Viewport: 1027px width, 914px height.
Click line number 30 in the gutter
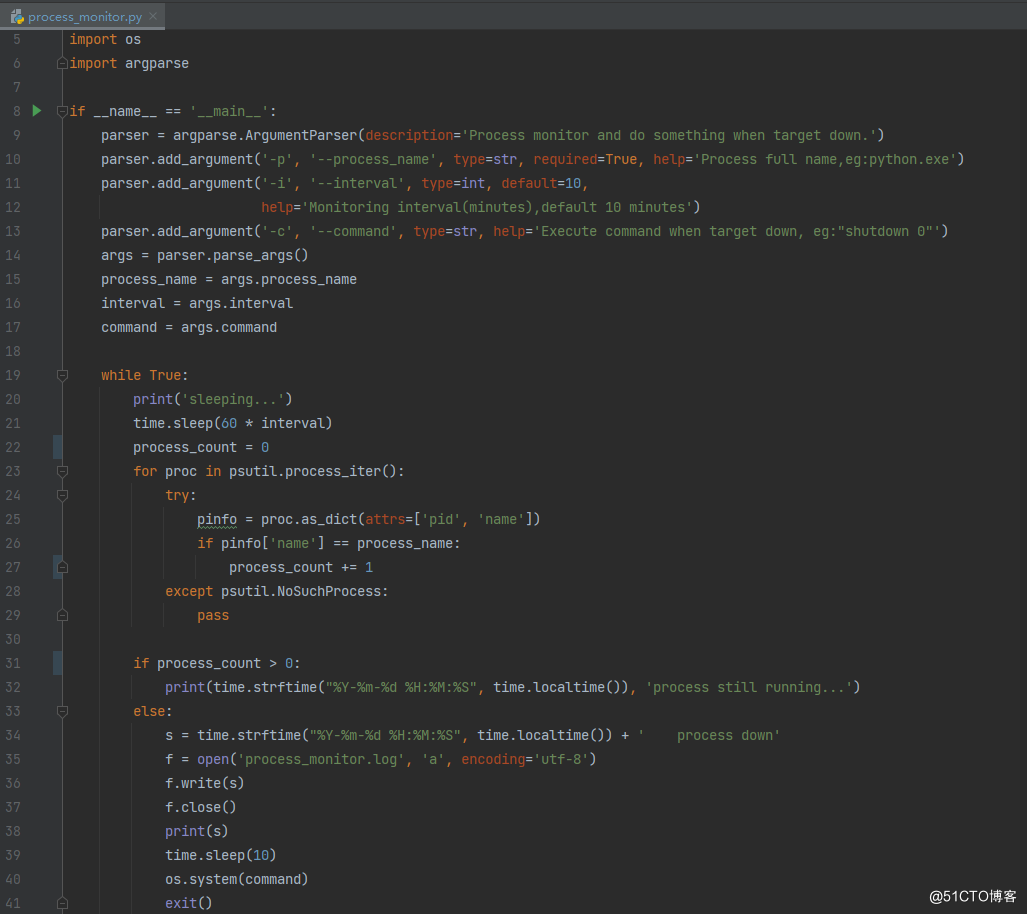tap(13, 639)
